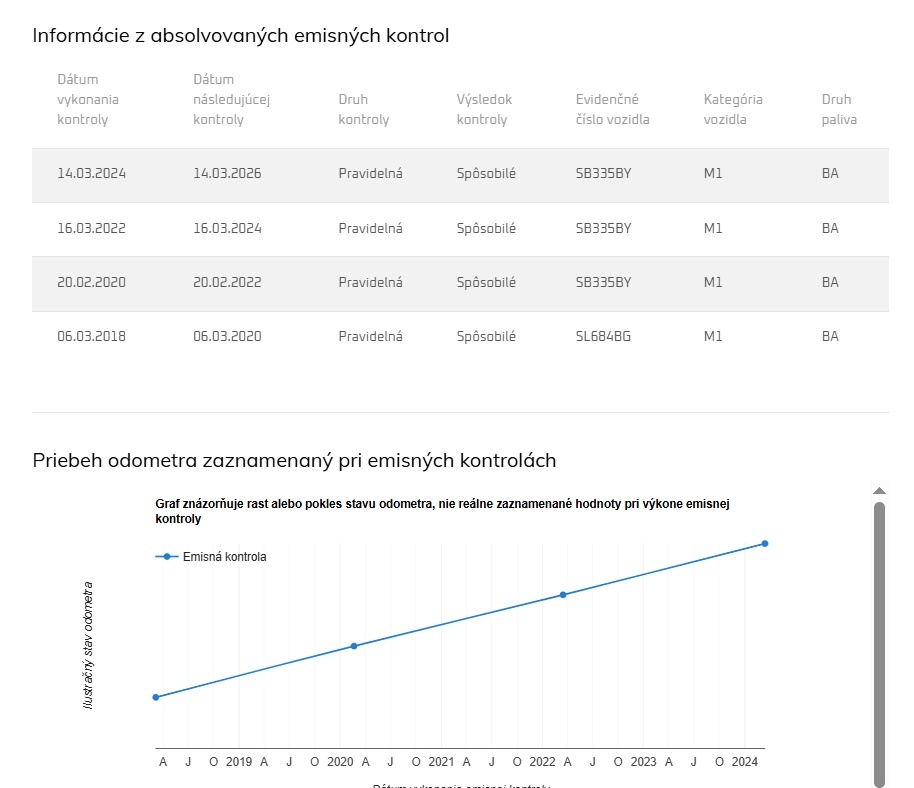Select the row with inspection date 14.03.2024
The image size is (914, 788).
460,174
